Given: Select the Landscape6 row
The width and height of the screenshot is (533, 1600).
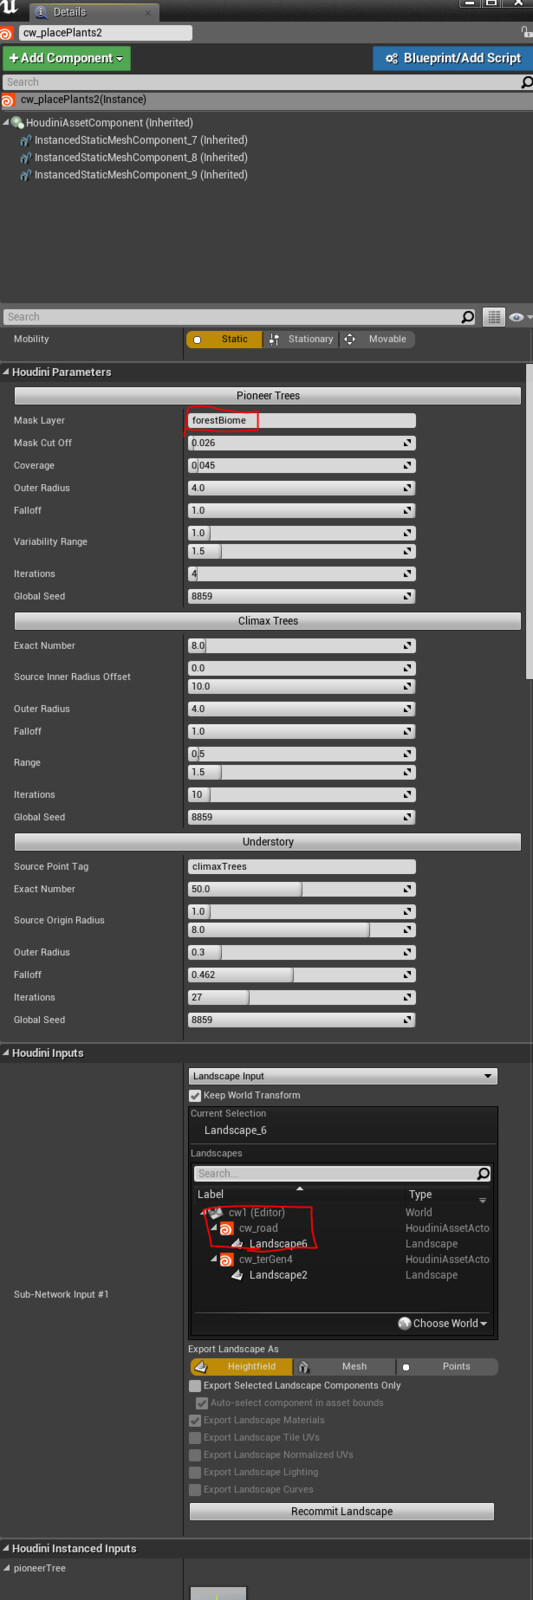Looking at the screenshot, I should click(343, 1244).
